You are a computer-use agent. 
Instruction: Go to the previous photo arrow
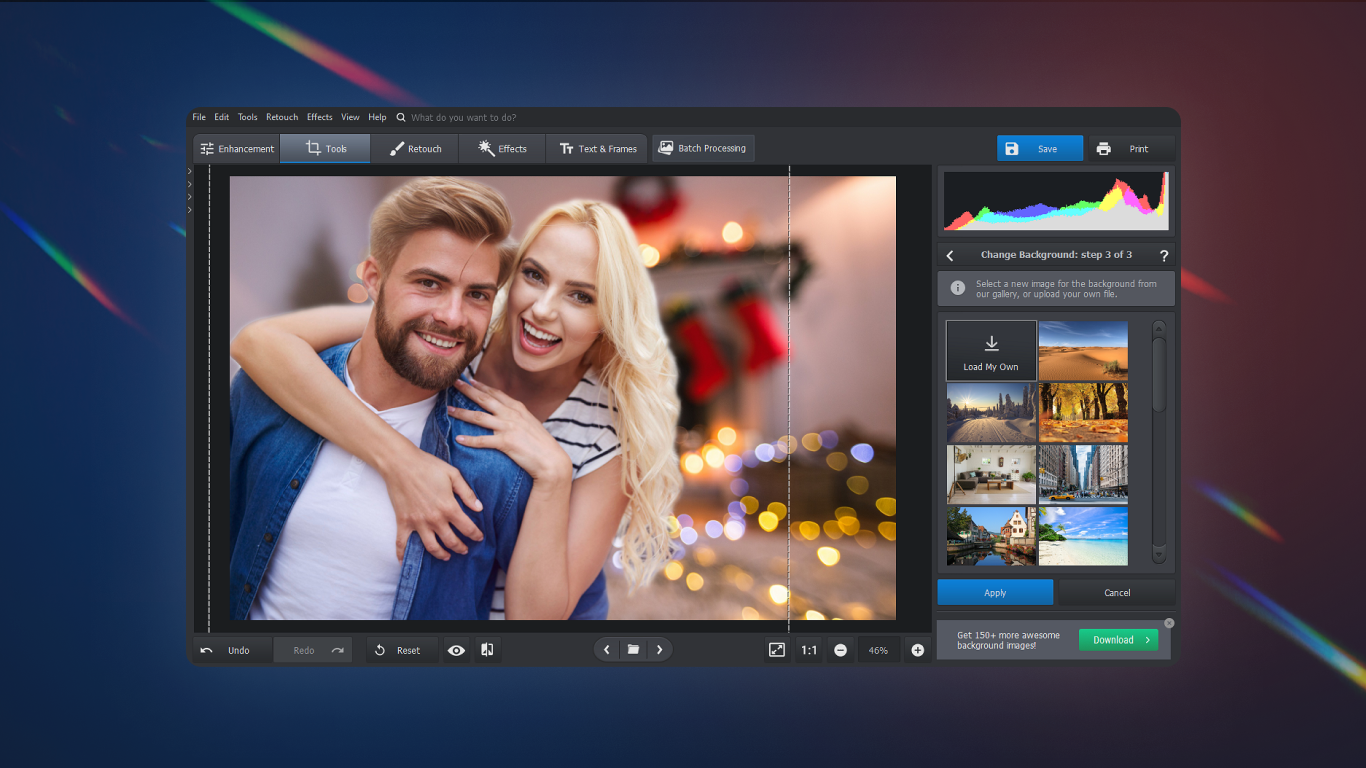click(607, 650)
